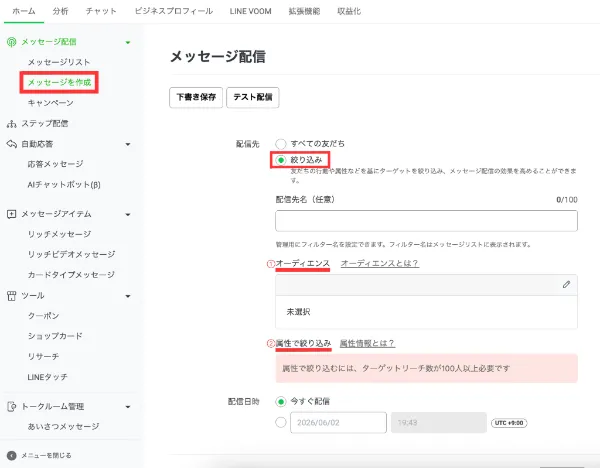Open あいさつメッセージ in sidebar
Image resolution: width=600 pixels, height=468 pixels.
64,427
